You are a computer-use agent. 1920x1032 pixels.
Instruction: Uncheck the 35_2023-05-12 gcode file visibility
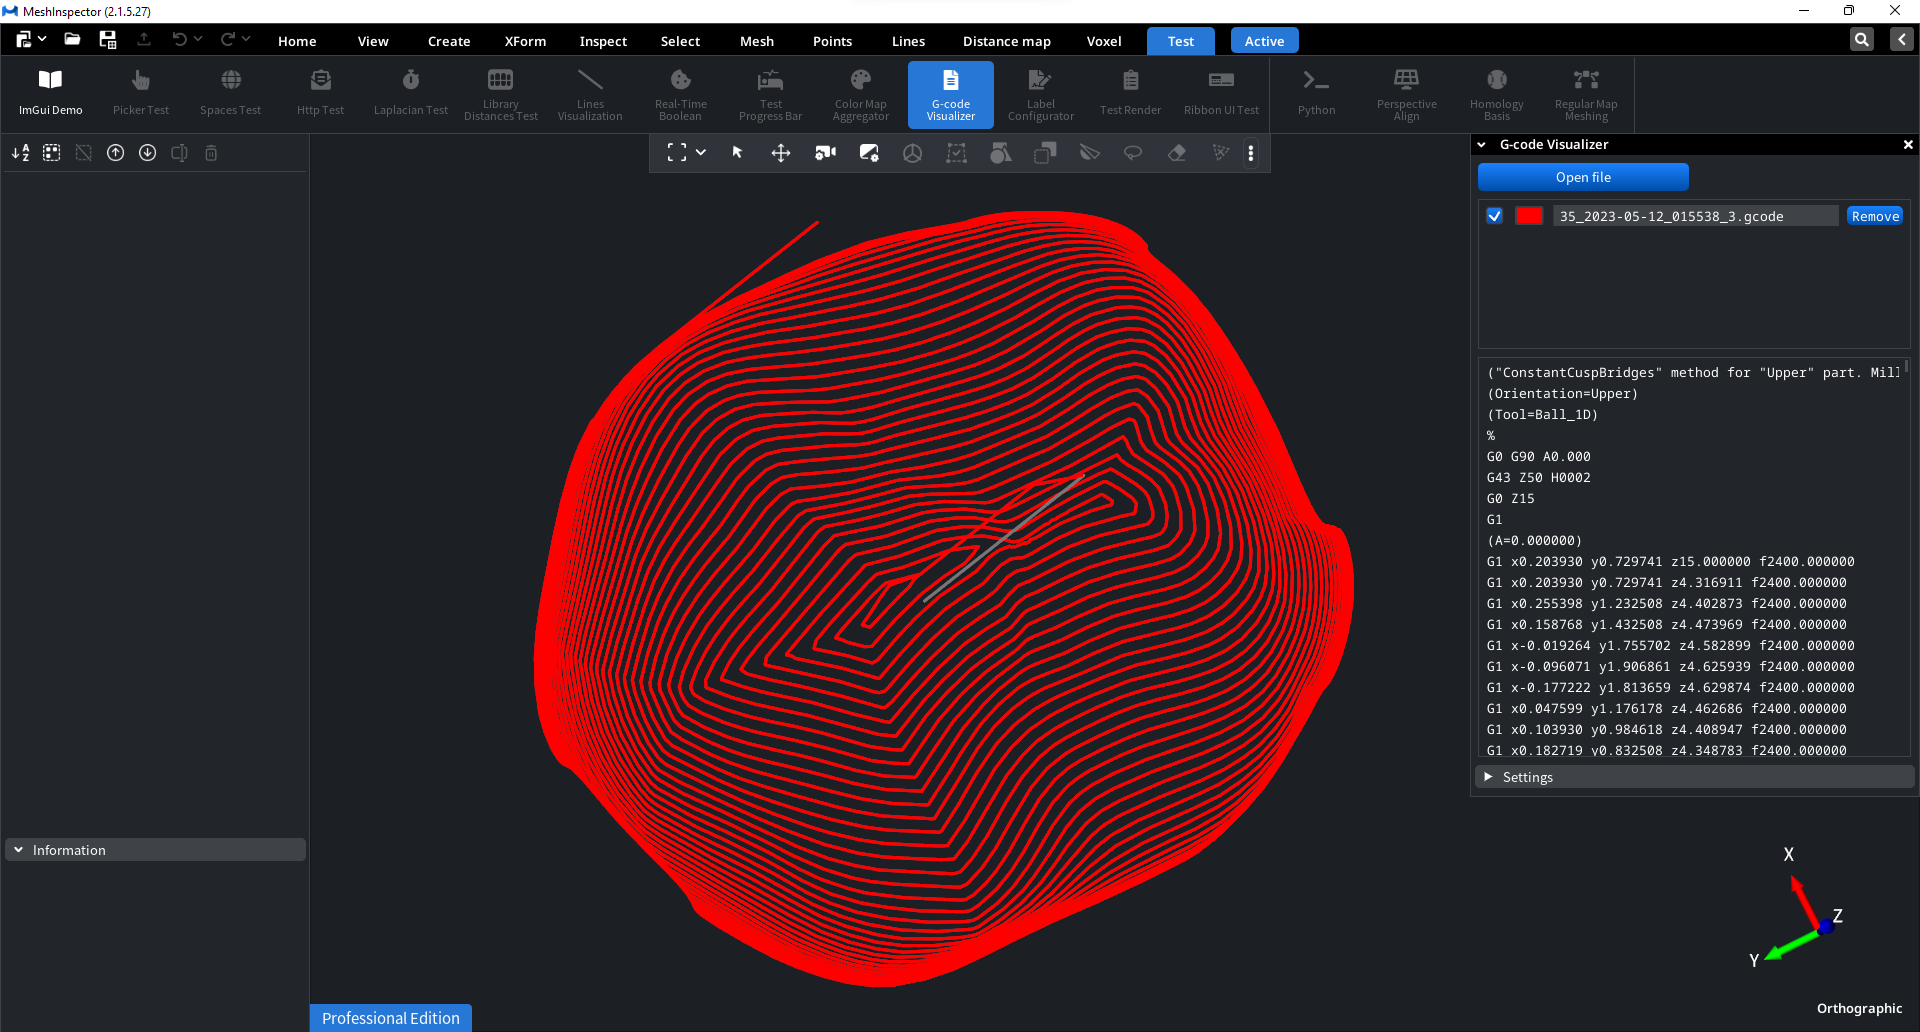point(1494,215)
